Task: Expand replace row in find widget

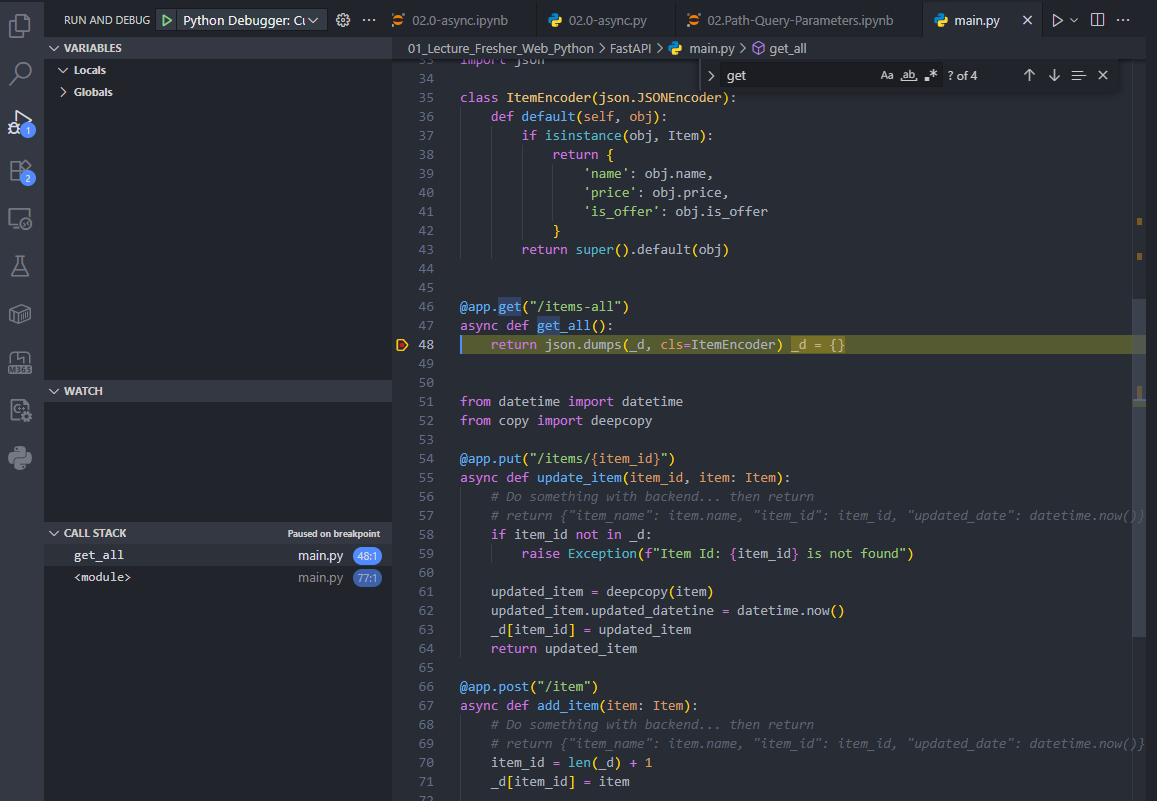Action: pos(711,75)
